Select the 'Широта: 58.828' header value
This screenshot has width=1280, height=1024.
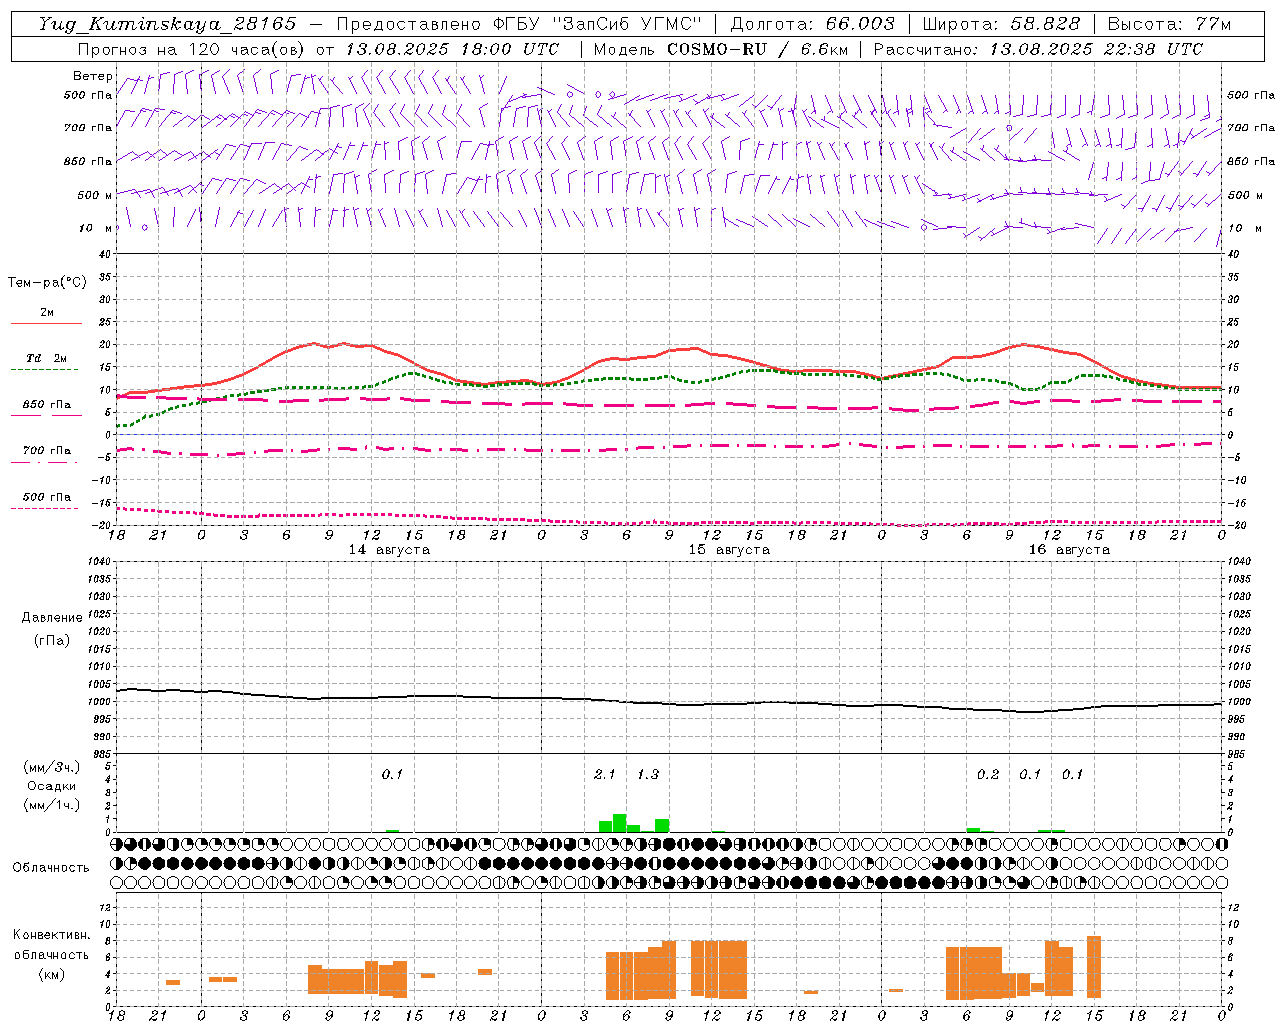1001,24
